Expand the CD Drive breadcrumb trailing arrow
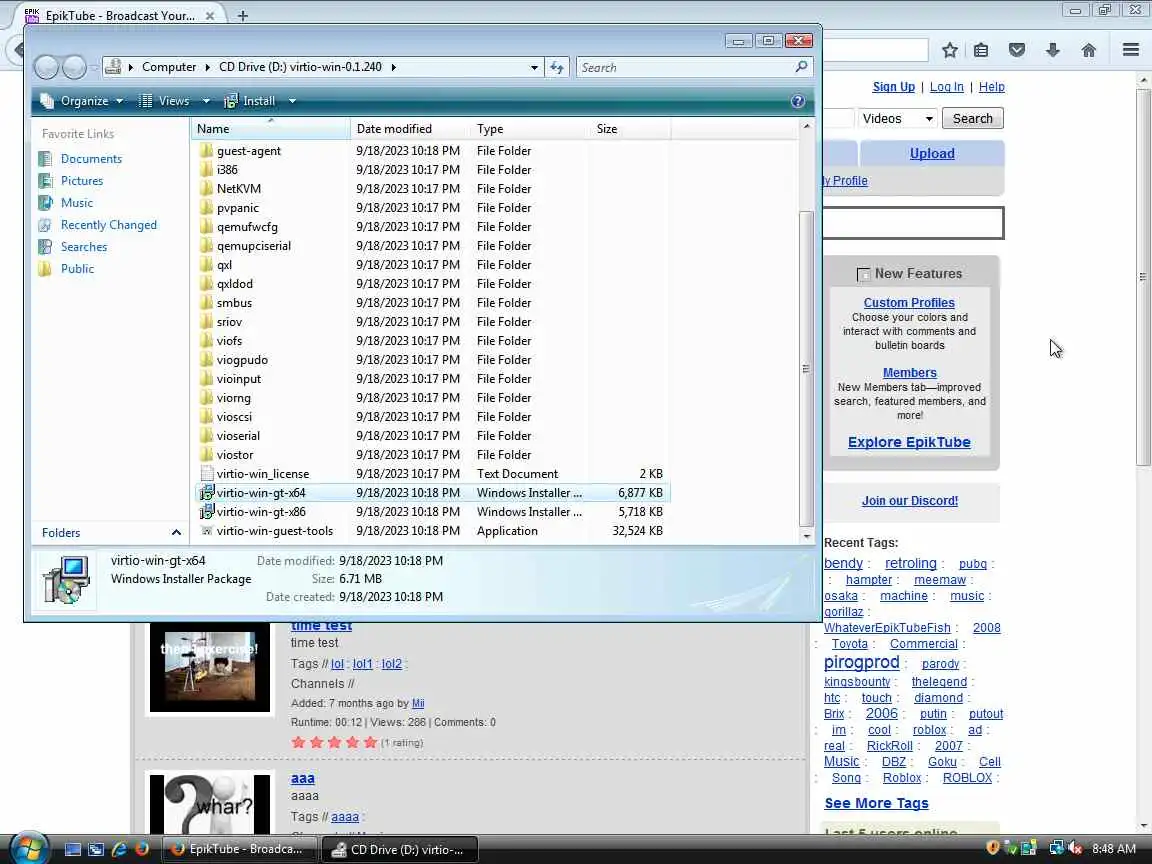The image size is (1152, 864). (394, 67)
